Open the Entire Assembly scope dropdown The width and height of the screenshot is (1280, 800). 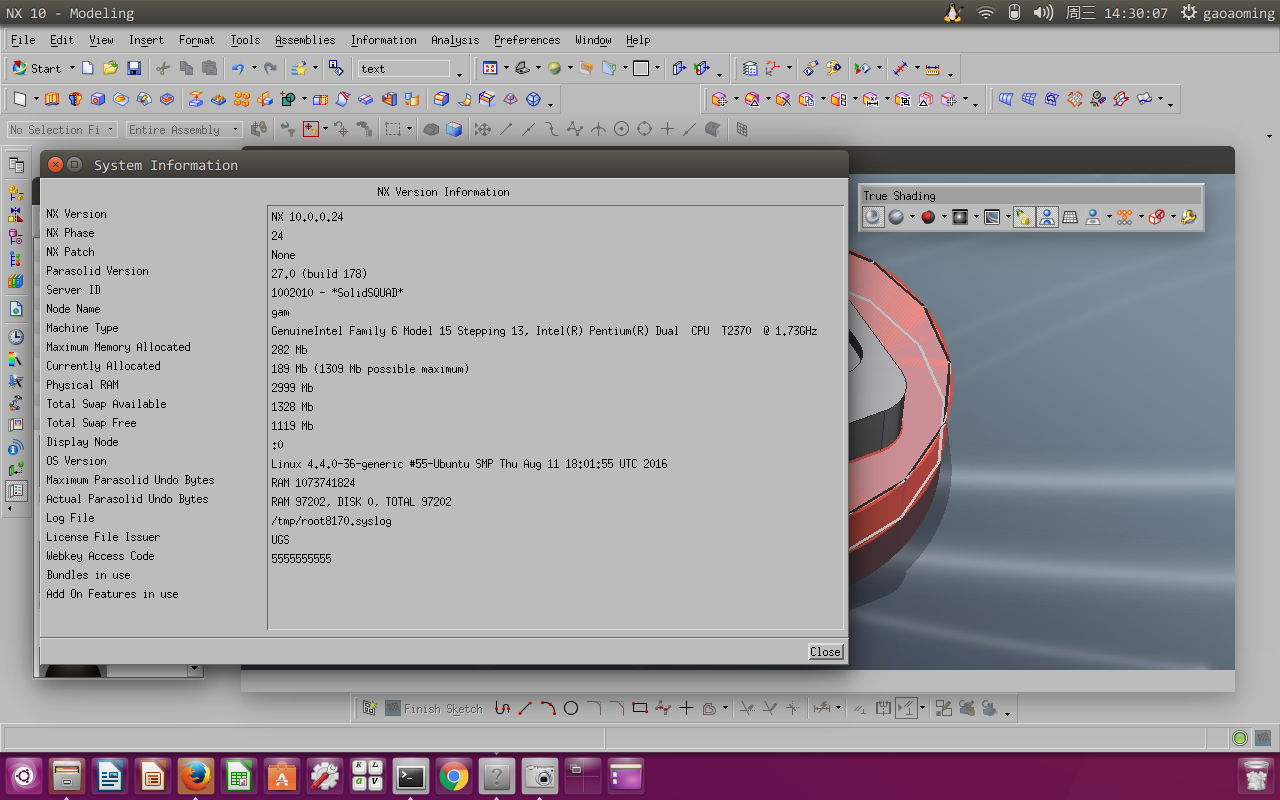point(184,130)
